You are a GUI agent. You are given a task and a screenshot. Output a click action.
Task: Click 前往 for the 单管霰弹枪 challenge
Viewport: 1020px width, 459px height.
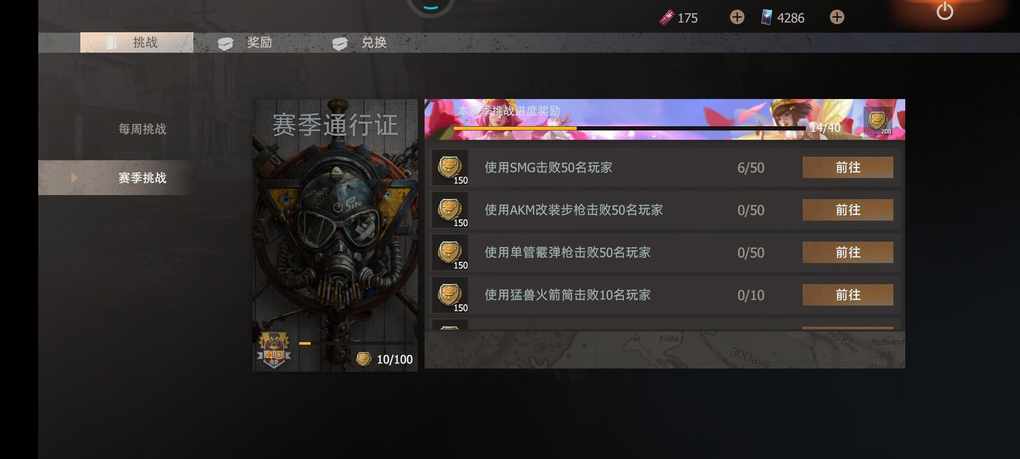tap(848, 252)
